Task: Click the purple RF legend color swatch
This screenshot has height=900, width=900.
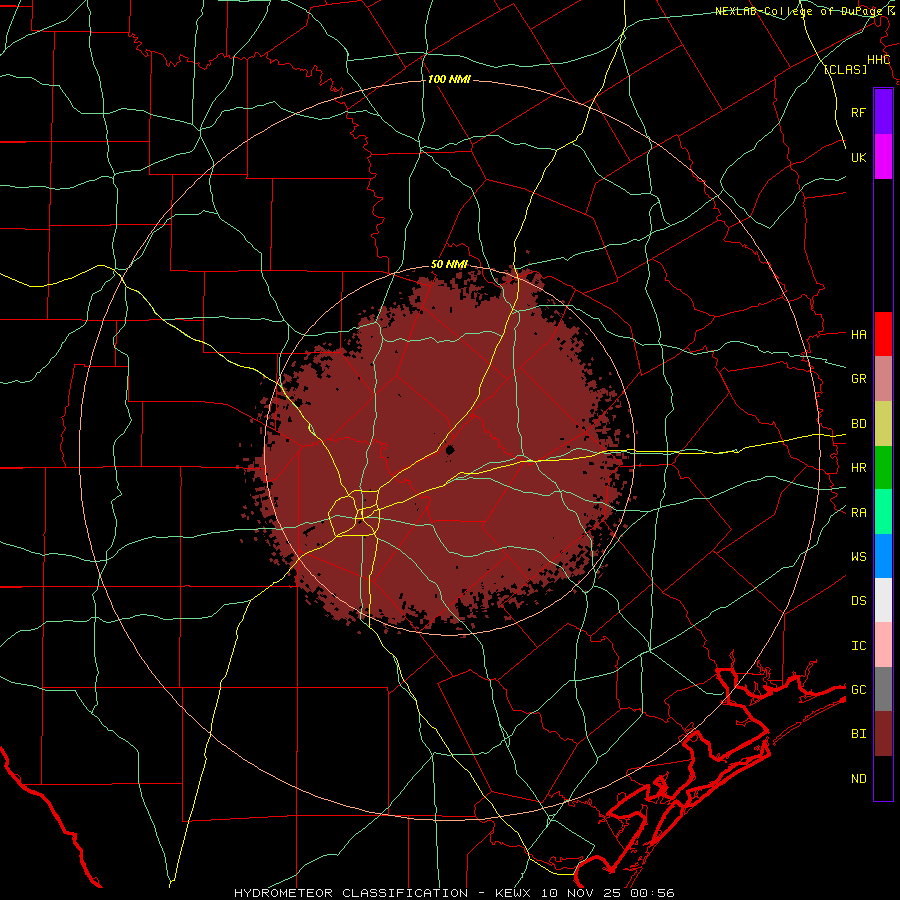Action: (x=883, y=112)
